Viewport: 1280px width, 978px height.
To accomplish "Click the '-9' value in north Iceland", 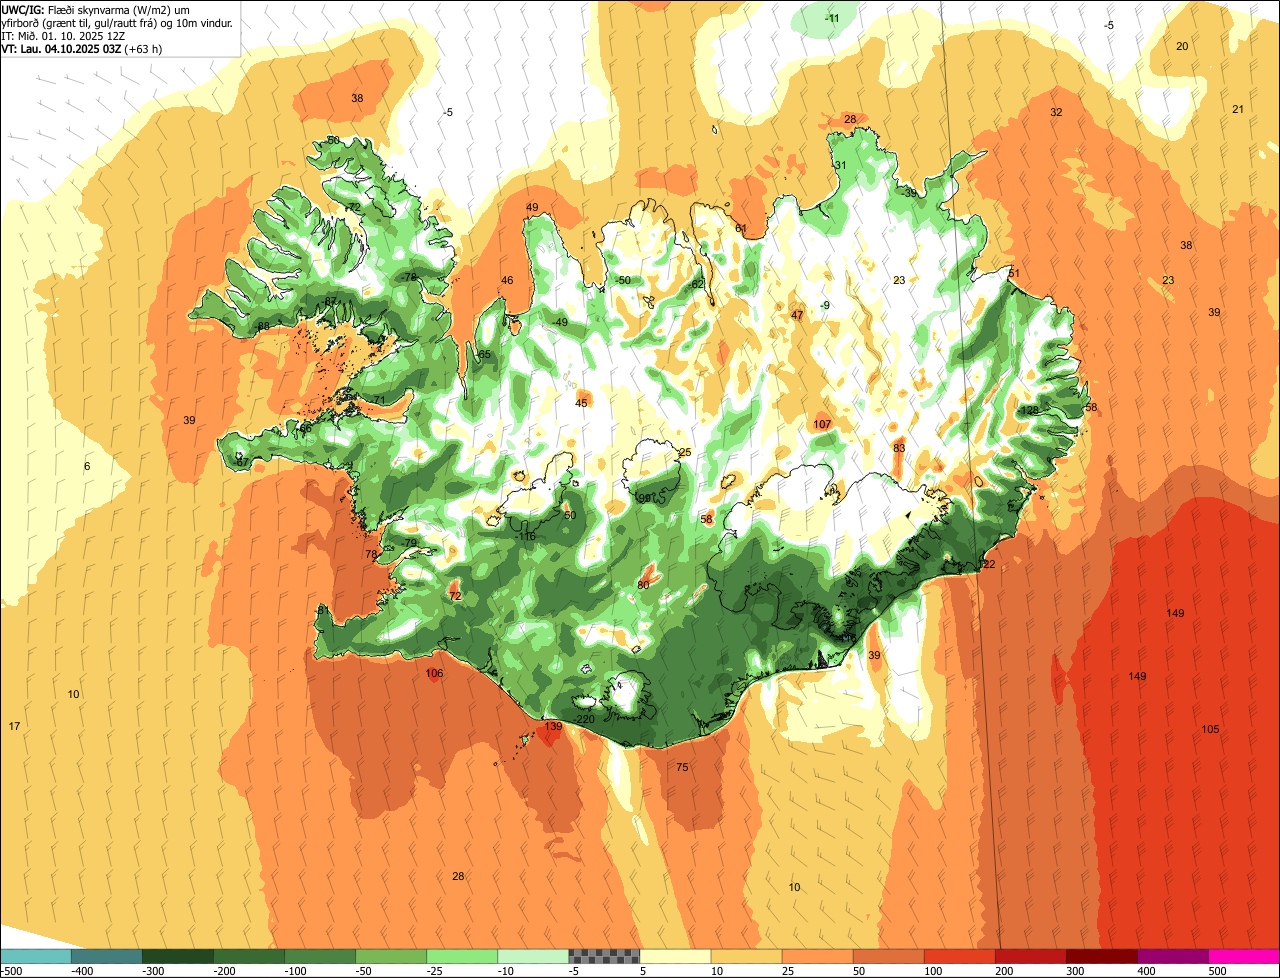I will point(825,305).
